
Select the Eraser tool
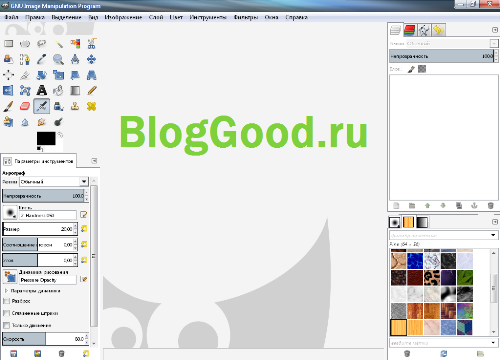(x=25, y=106)
